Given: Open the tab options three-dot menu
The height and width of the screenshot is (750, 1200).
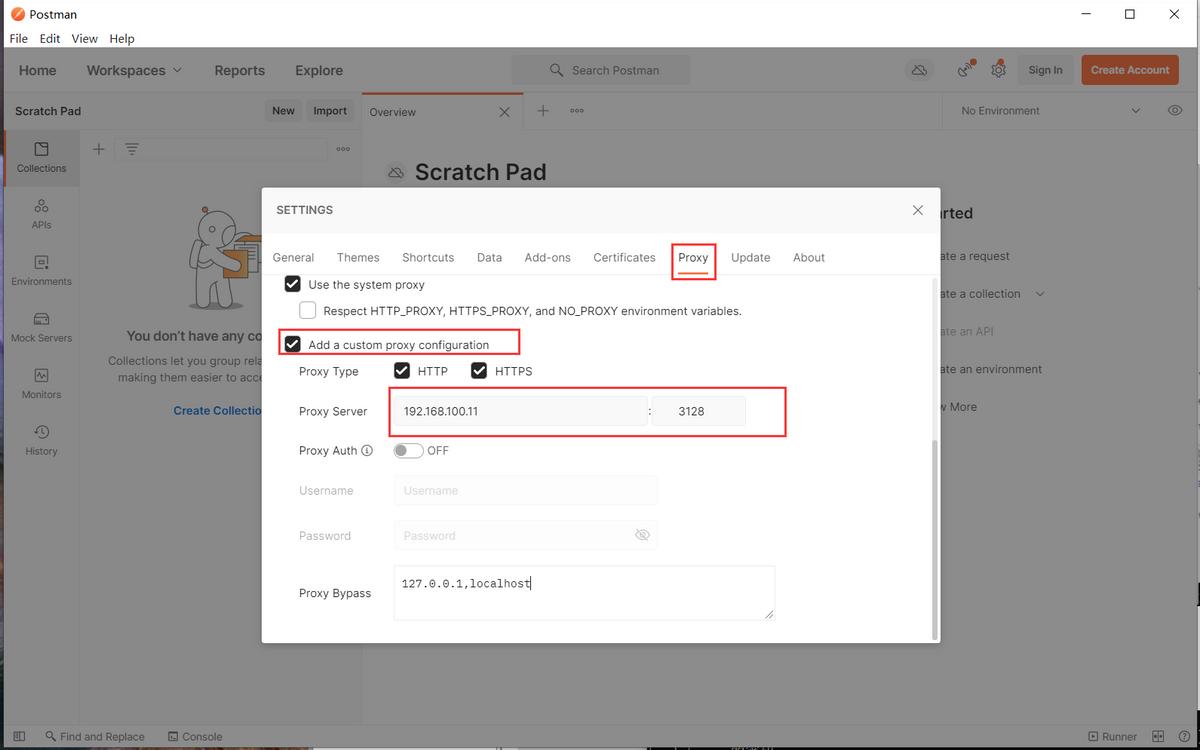Looking at the screenshot, I should coord(577,111).
